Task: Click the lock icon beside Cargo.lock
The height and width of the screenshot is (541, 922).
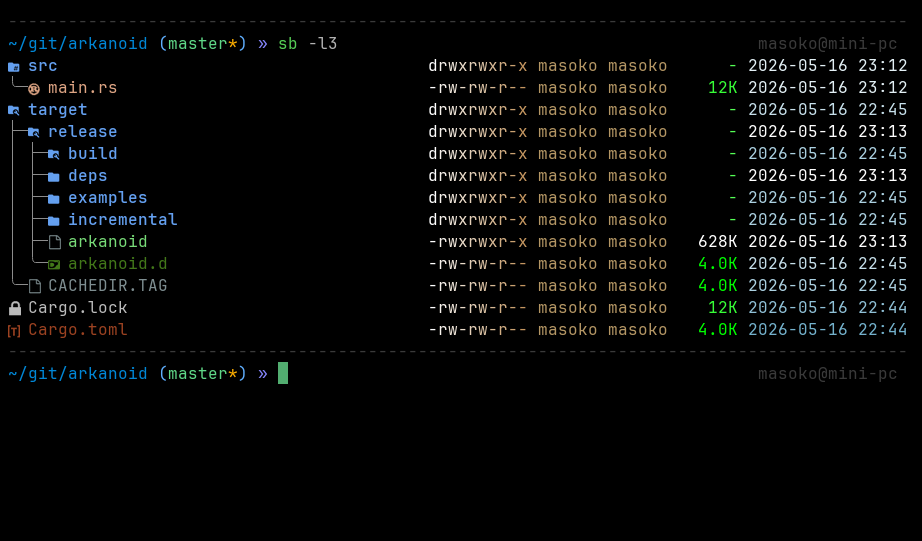Action: [x=15, y=308]
